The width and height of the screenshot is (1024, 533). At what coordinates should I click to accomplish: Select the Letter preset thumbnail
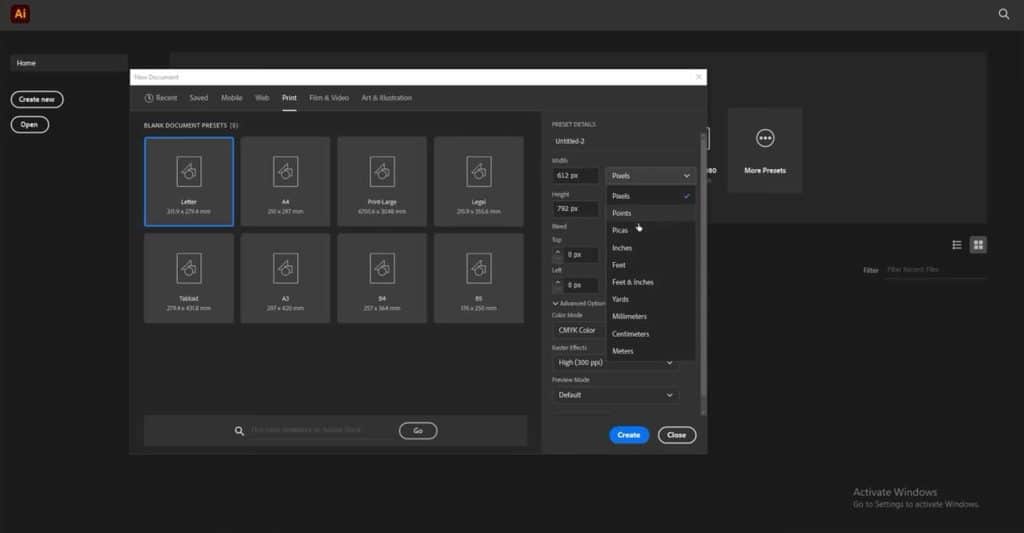[x=189, y=182]
